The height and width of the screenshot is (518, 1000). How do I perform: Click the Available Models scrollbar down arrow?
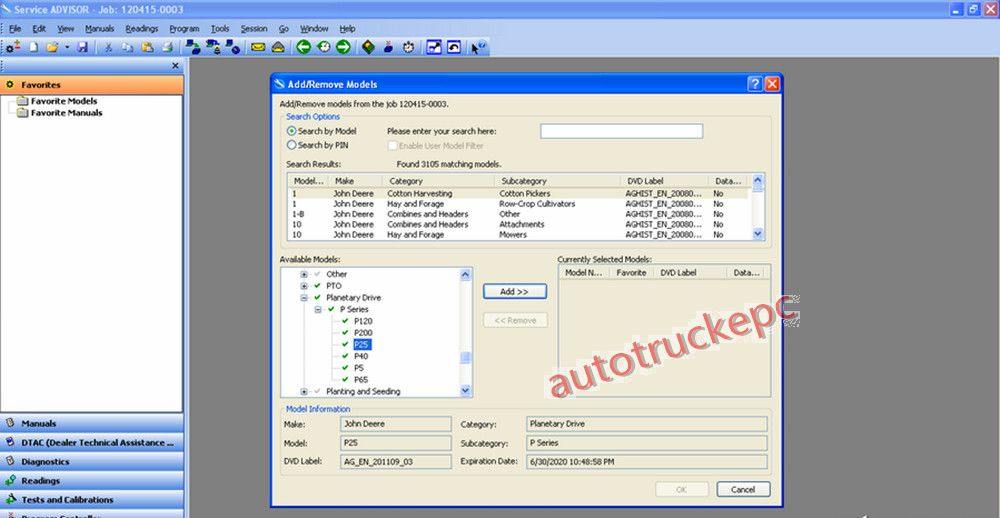click(465, 390)
